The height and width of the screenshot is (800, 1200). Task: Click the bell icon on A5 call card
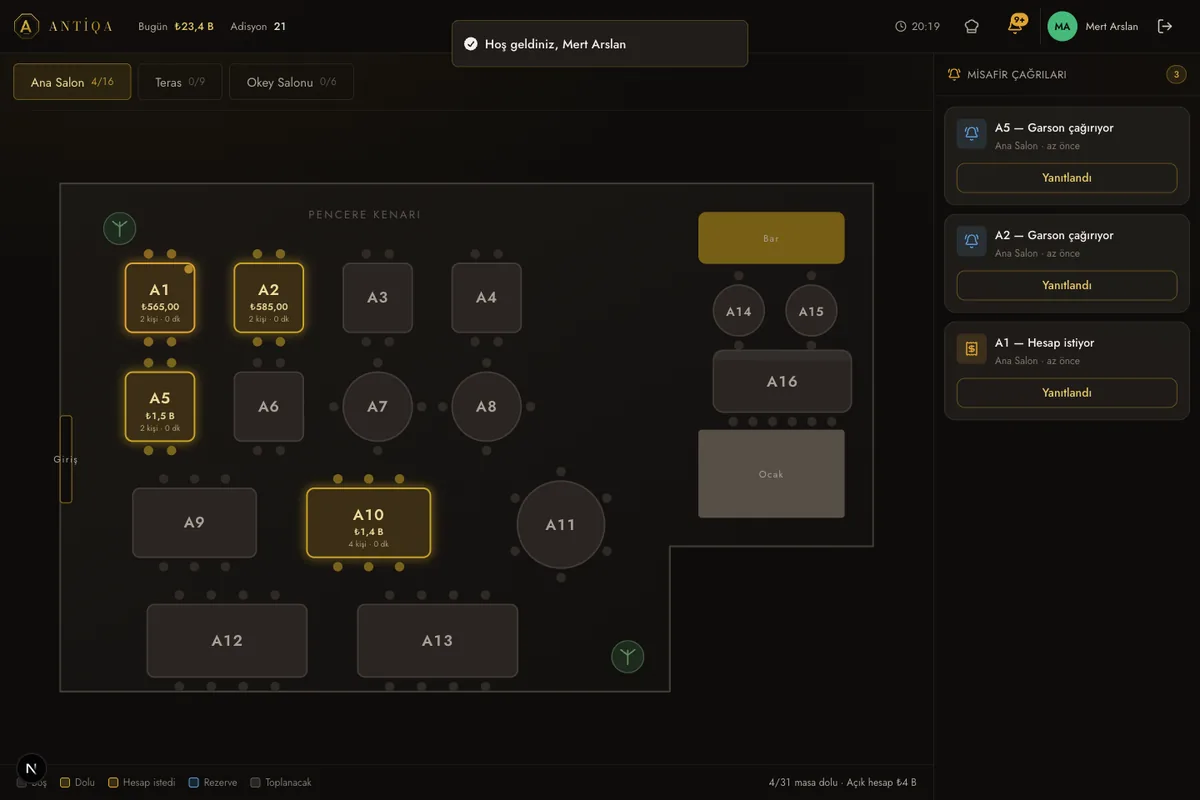971,134
